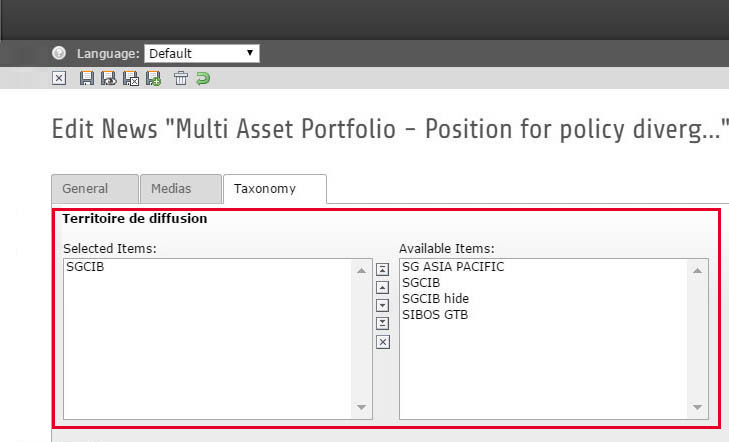Image resolution: width=729 pixels, height=442 pixels.
Task: Move selected item to top button
Action: click(x=382, y=270)
